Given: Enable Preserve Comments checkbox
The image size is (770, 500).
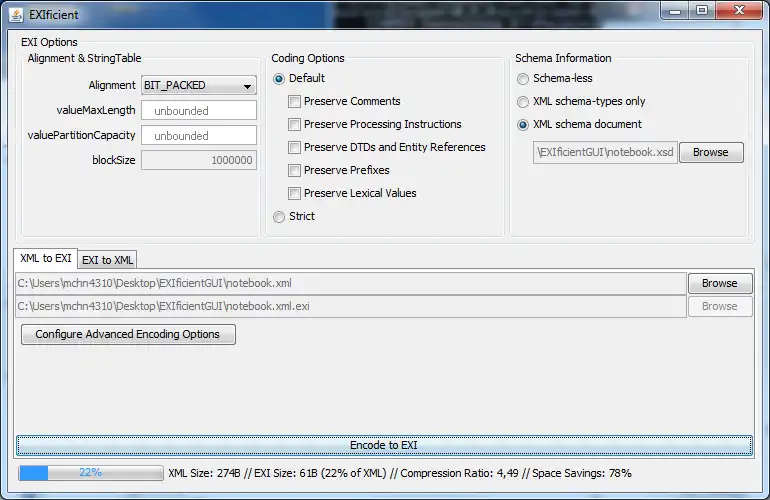Looking at the screenshot, I should pyautogui.click(x=294, y=102).
